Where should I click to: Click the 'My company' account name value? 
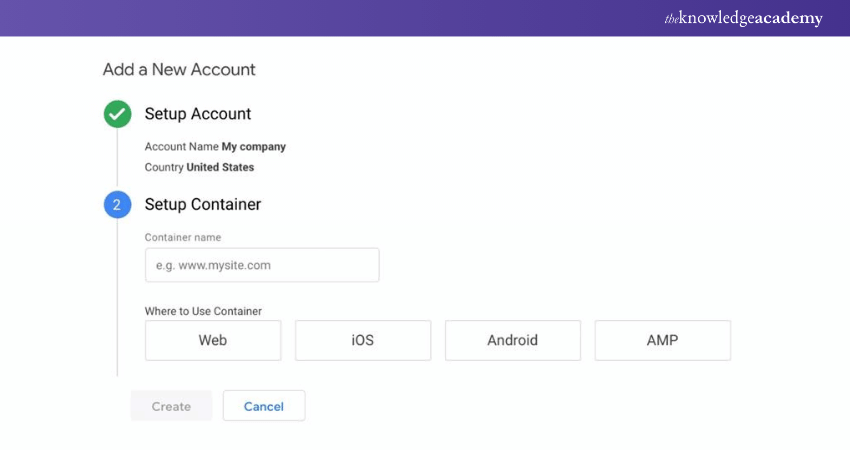coord(254,147)
